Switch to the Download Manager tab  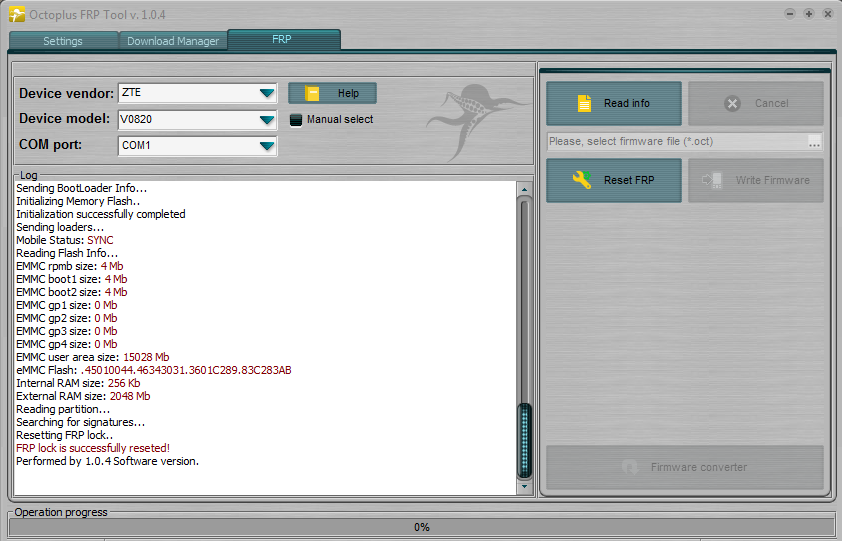[173, 41]
